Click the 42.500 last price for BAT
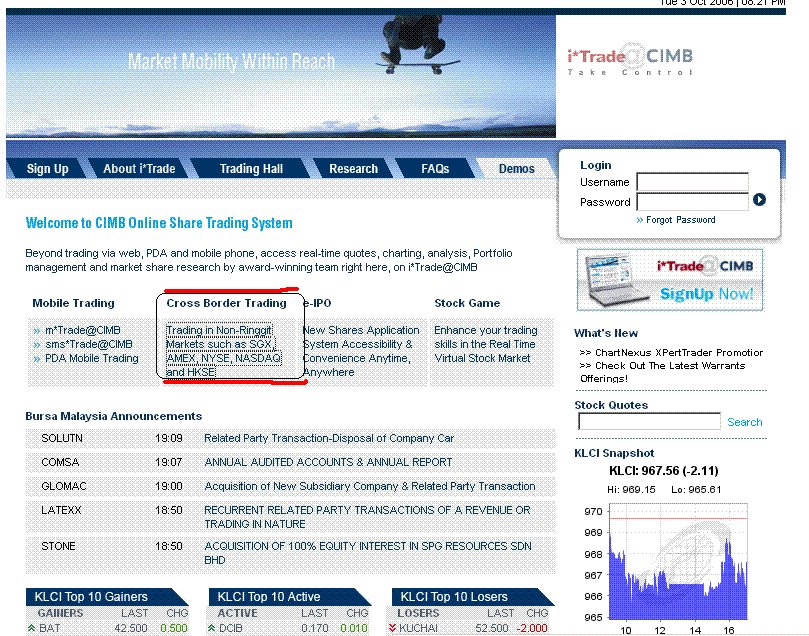Image resolution: width=809 pixels, height=636 pixels. pos(131,628)
